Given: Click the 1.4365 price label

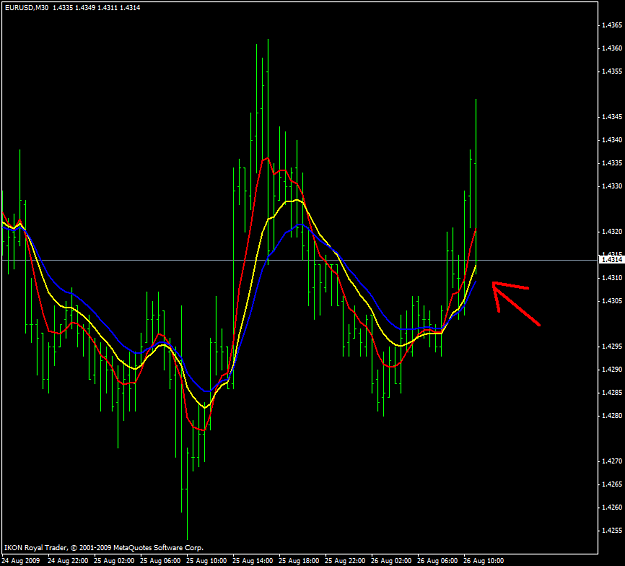Looking at the screenshot, I should coord(612,25).
